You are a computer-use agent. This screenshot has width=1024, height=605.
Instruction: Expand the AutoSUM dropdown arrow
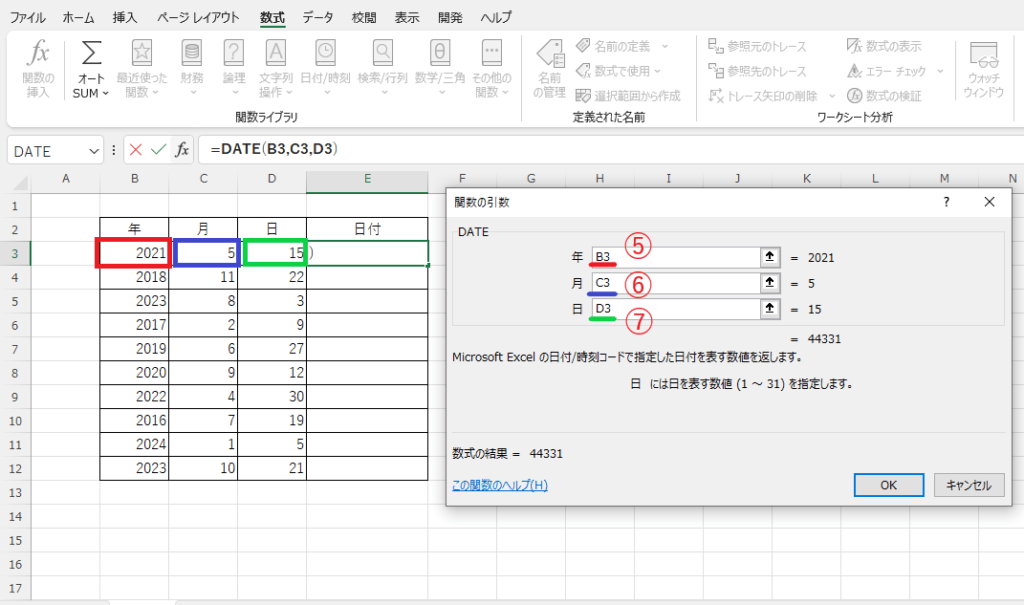pyautogui.click(x=106, y=93)
